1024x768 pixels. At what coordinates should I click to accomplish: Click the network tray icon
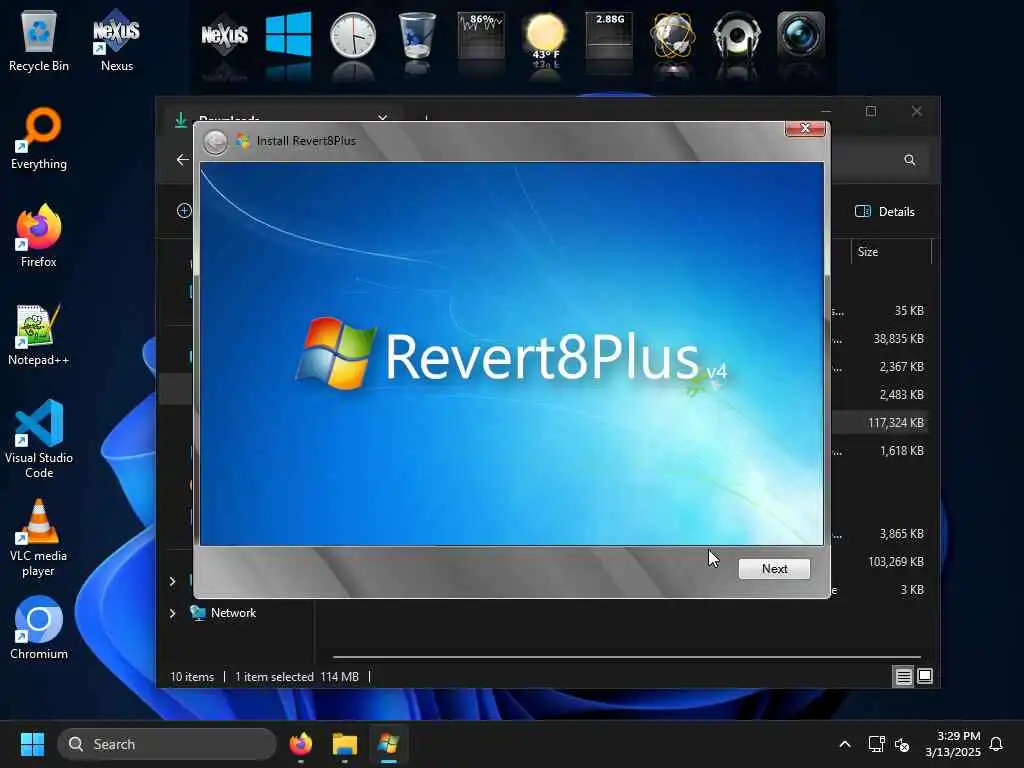(876, 744)
